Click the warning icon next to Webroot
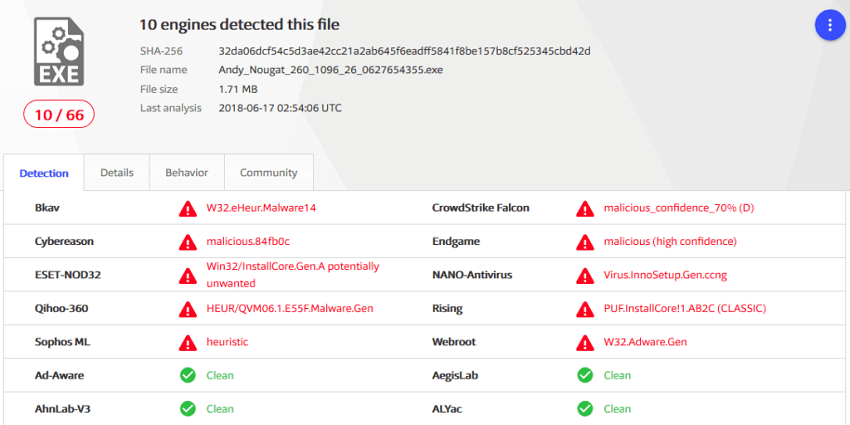Screen dimensions: 850x425 click(x=585, y=342)
